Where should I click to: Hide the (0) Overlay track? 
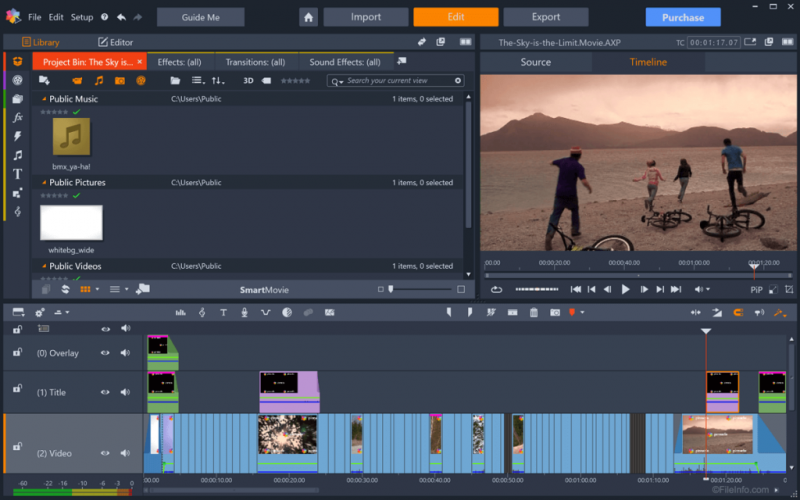coord(105,353)
